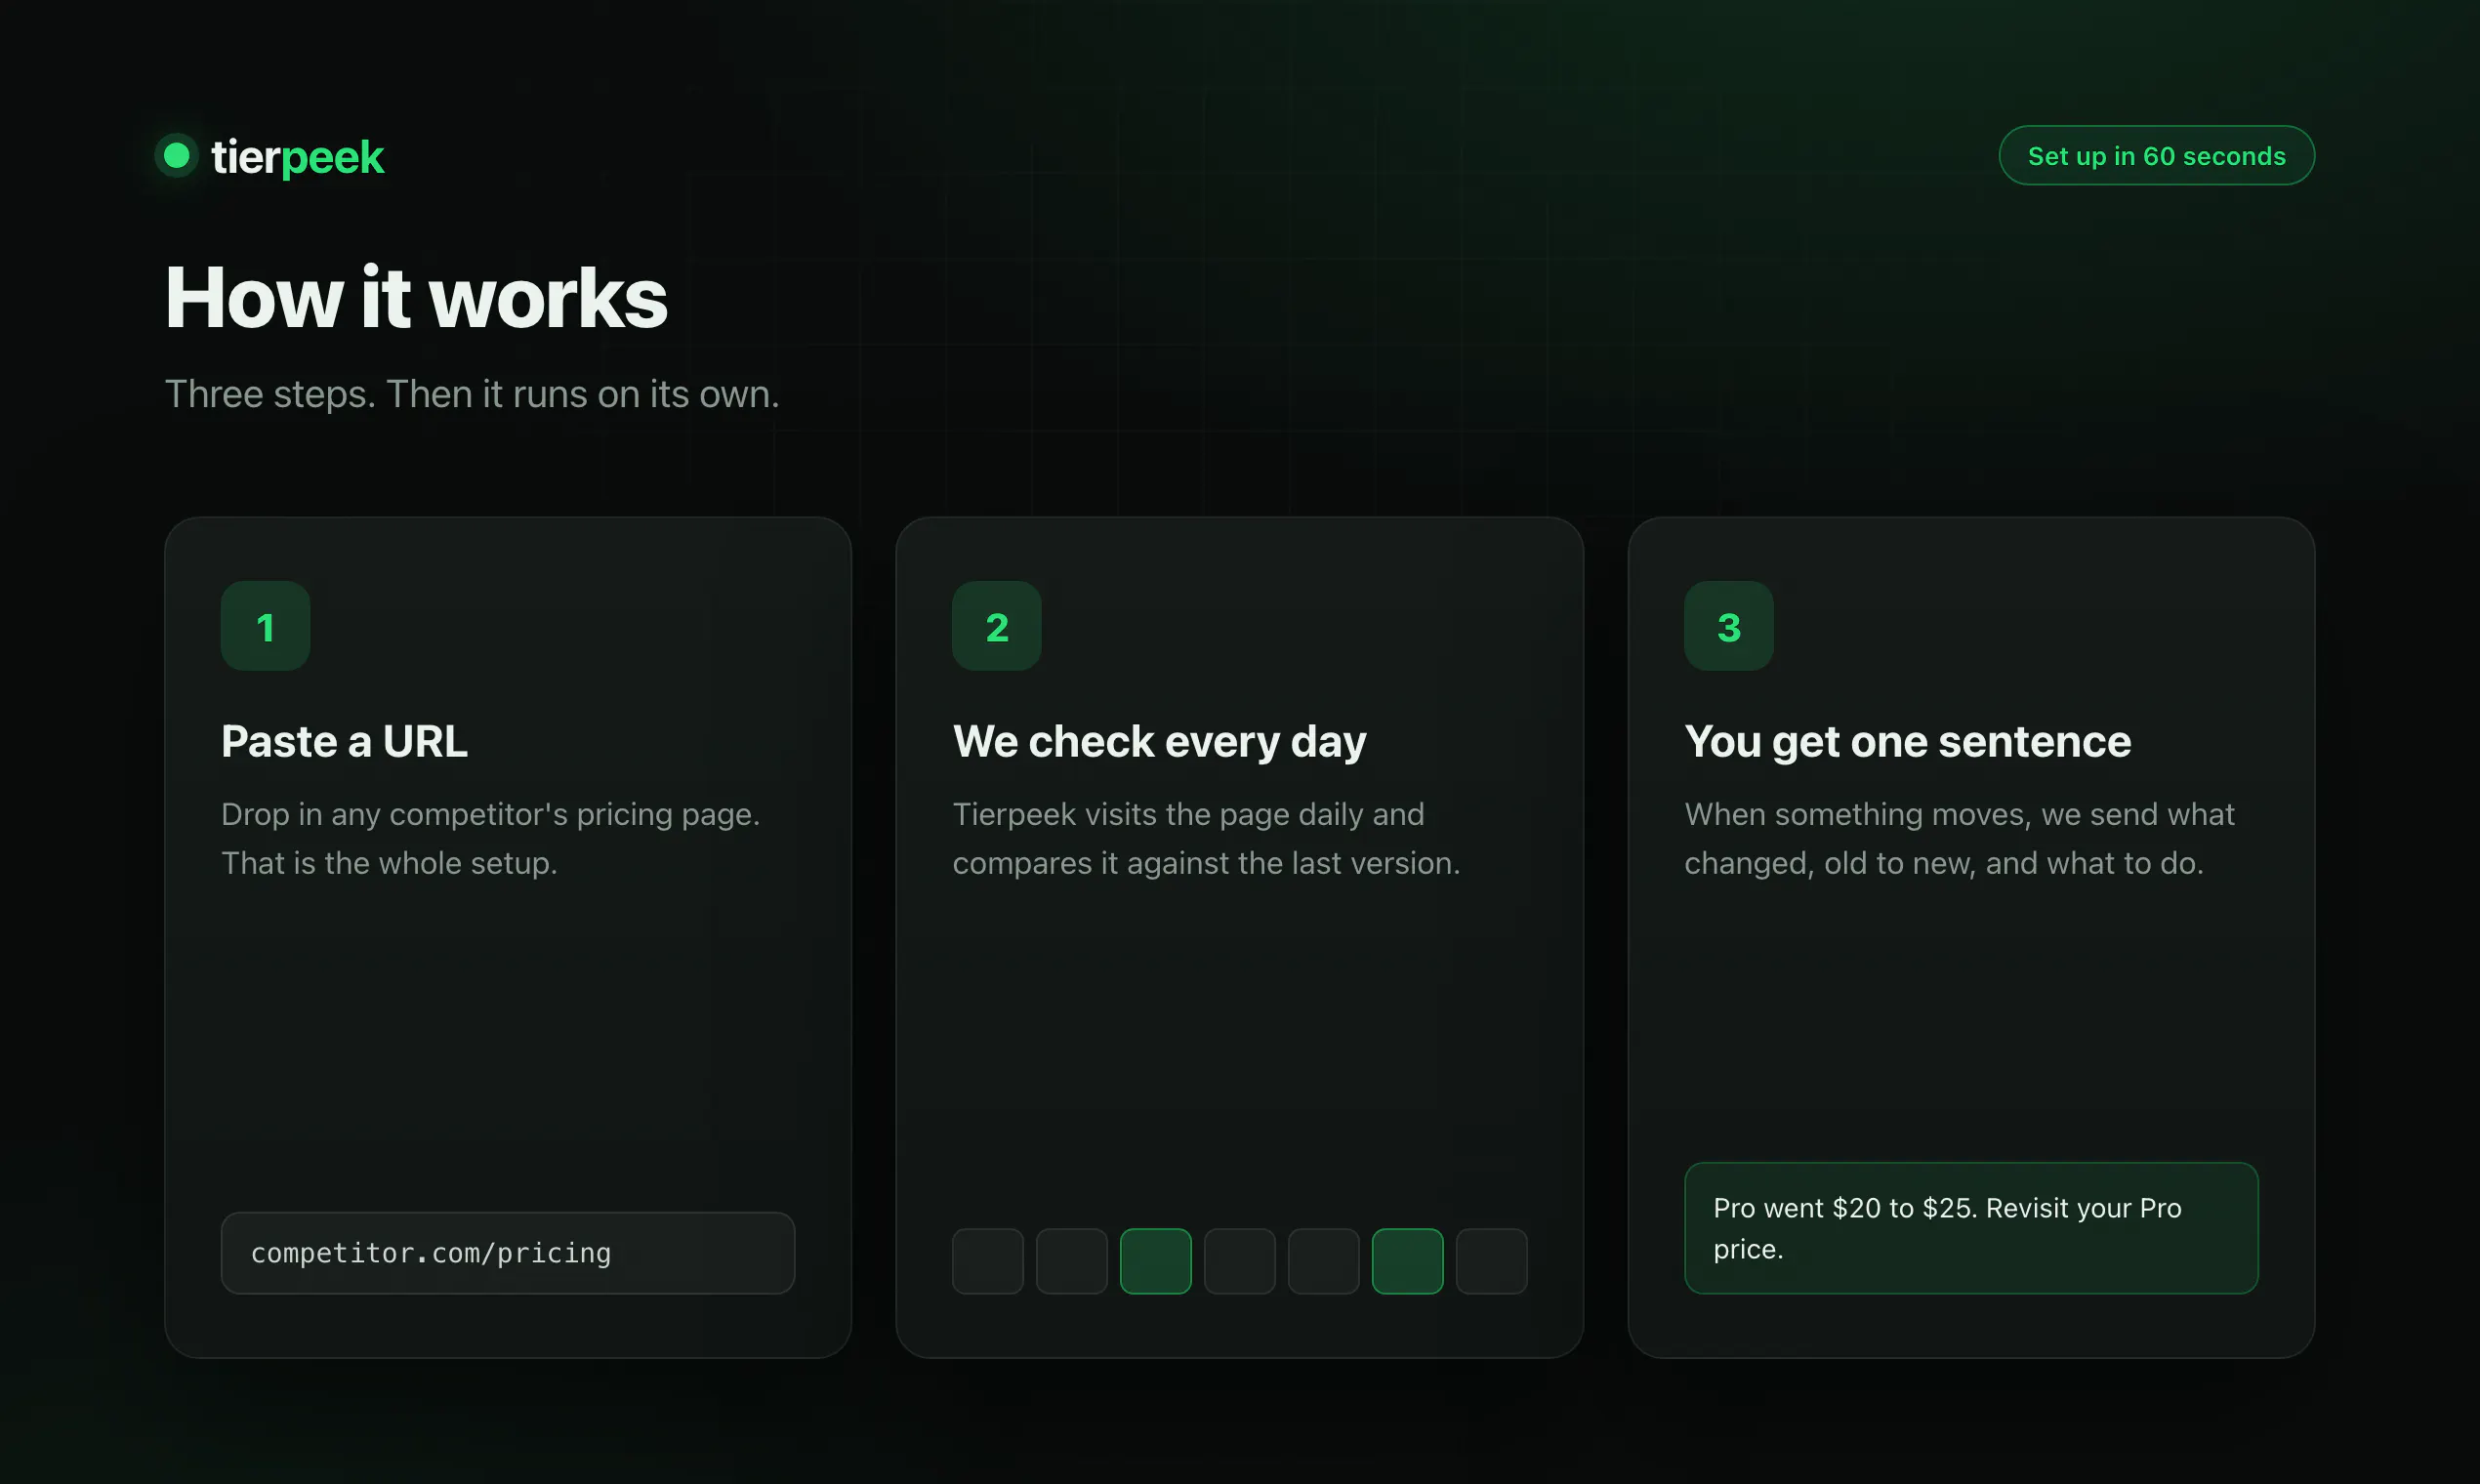
Task: Click the 'You get one sentence' card title
Action: point(1907,742)
